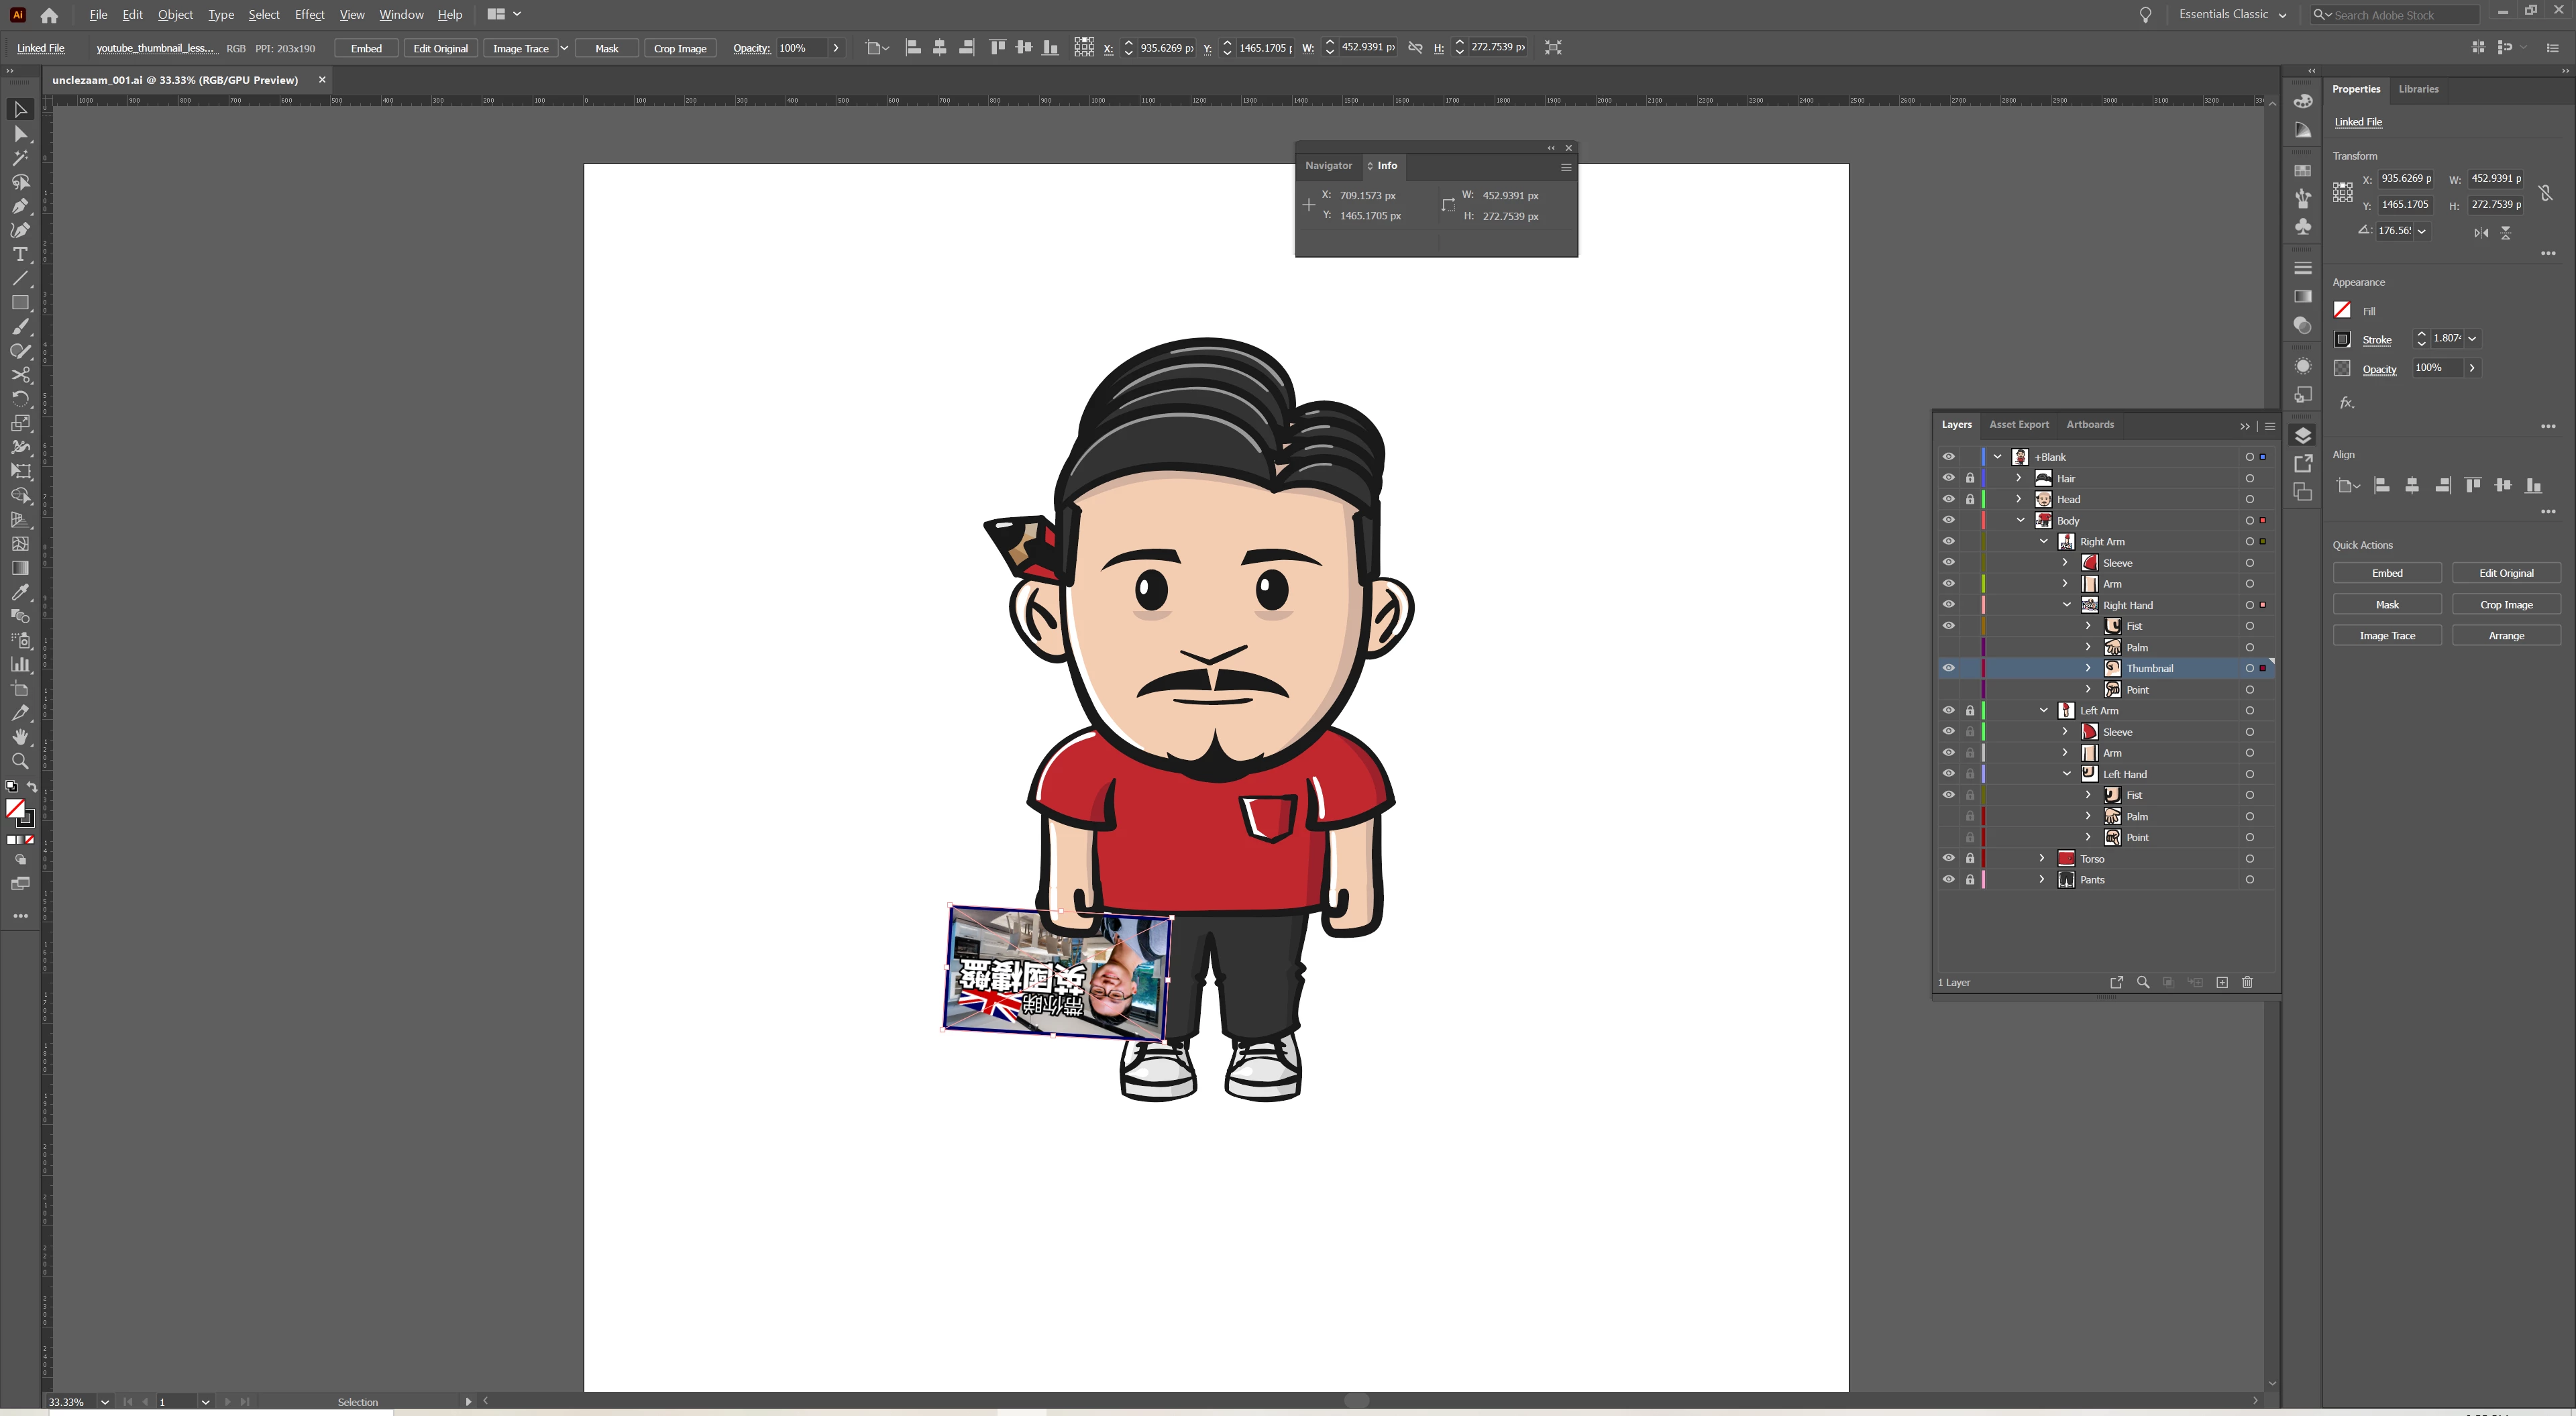Select the Magic Wand tool
The height and width of the screenshot is (1416, 2576).
pyautogui.click(x=20, y=158)
